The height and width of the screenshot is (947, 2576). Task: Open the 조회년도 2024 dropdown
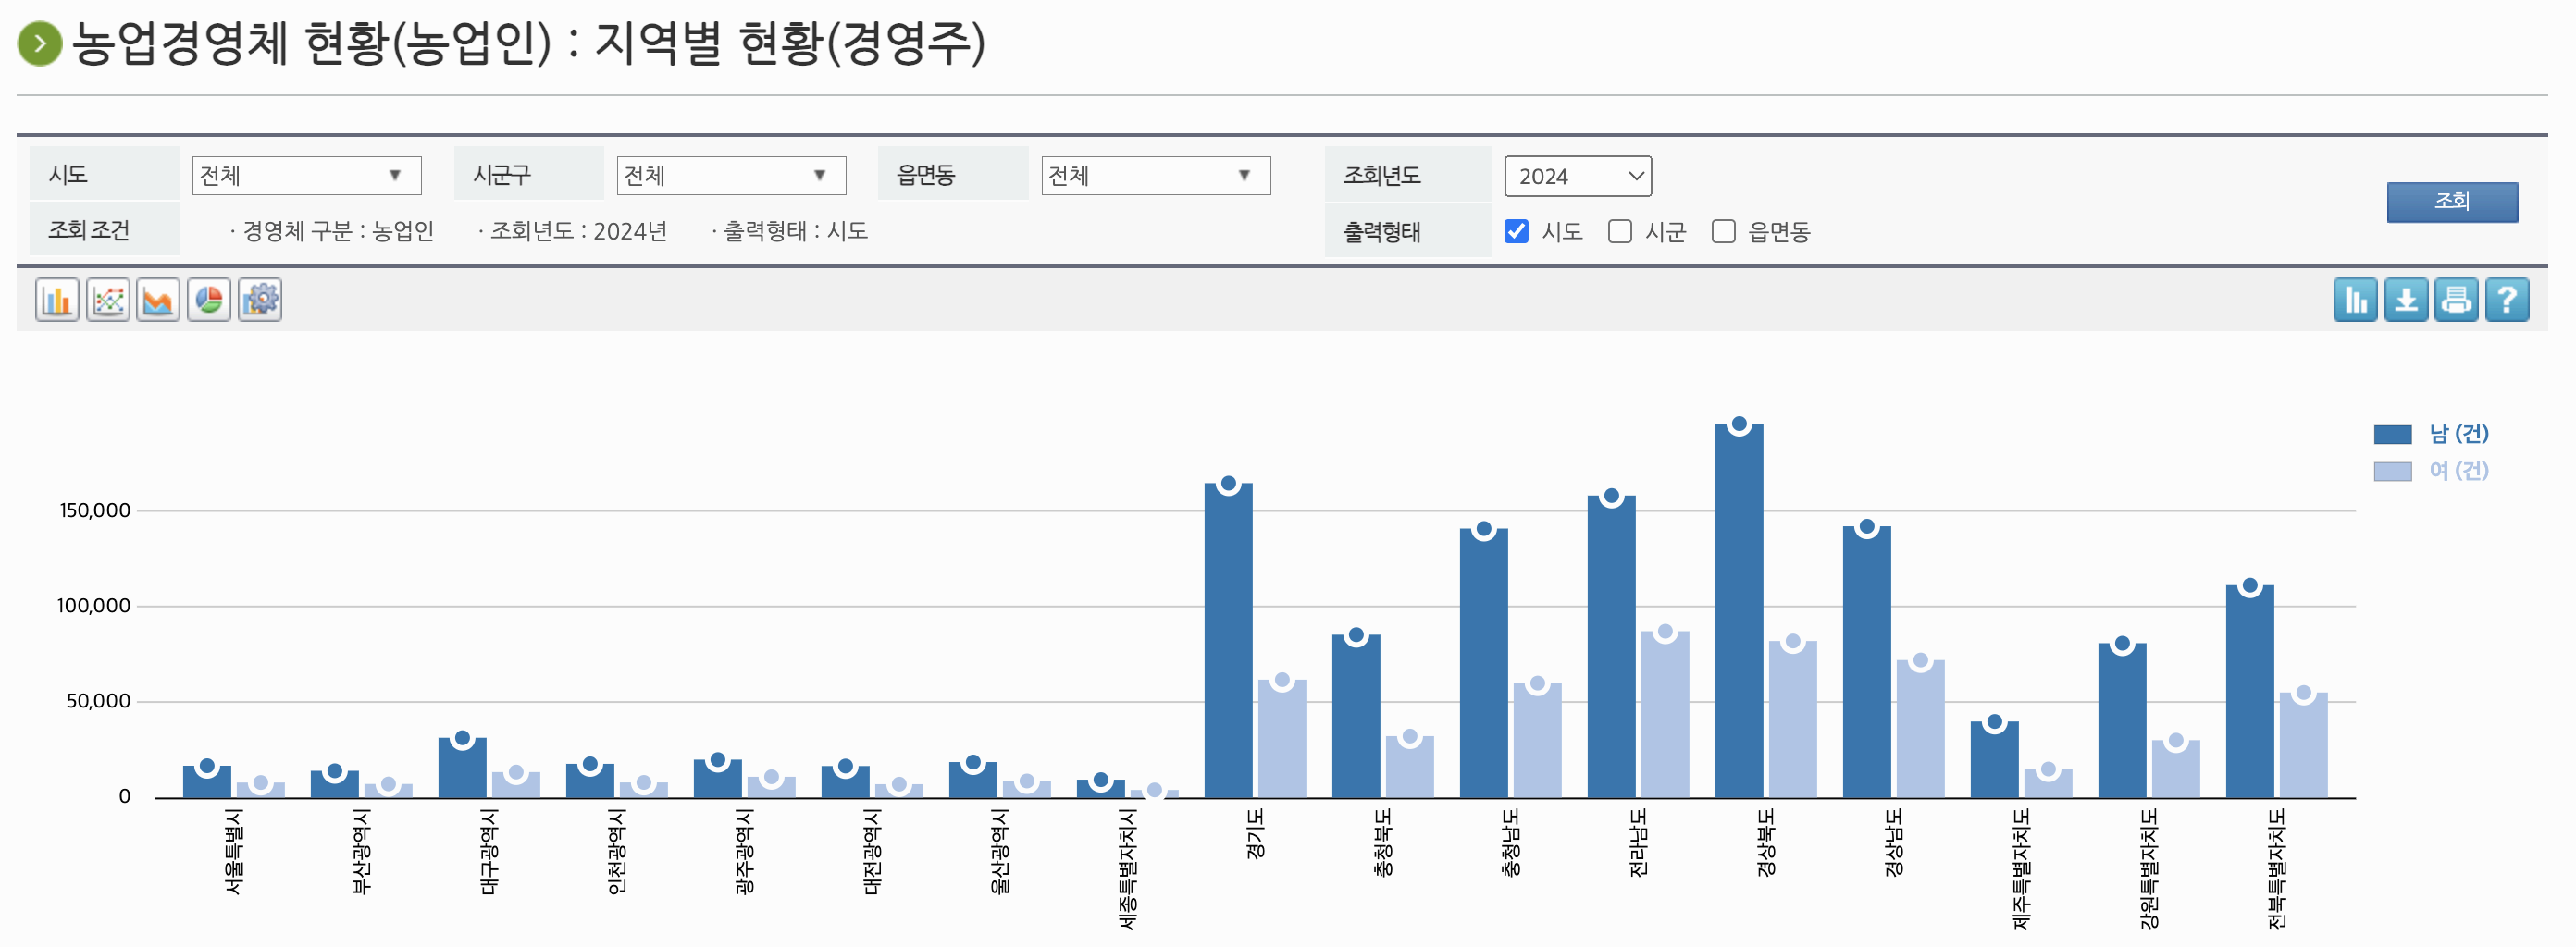point(1578,176)
